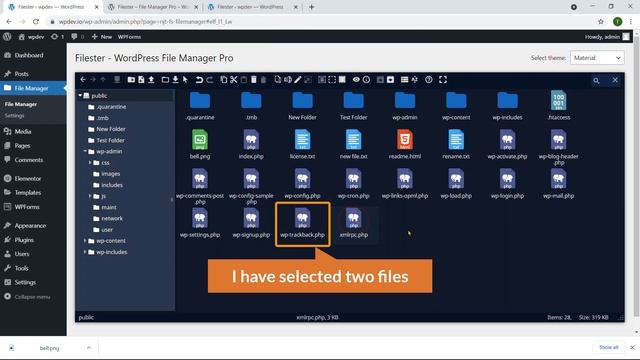
Task: Click the Redo toolbar icon
Action: coord(209,80)
